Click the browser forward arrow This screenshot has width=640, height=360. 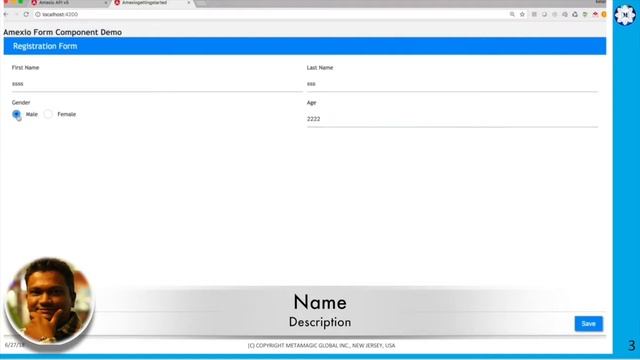tap(16, 14)
